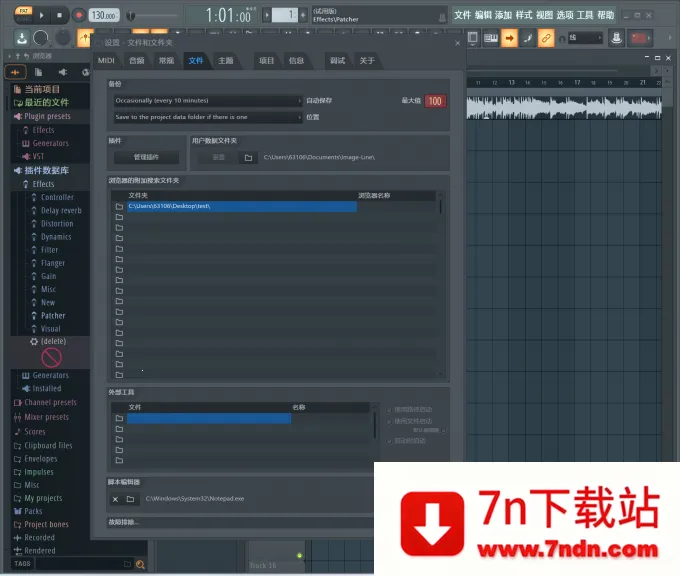Switch to the 主题 settings tab
Screen dimensions: 680x576
(x=226, y=60)
